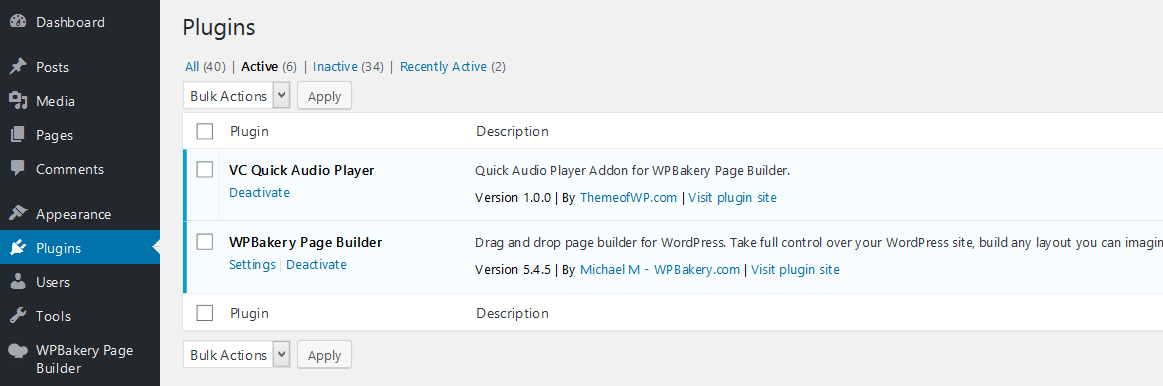Deactivate the VC Quick Audio Player plugin

click(x=259, y=192)
